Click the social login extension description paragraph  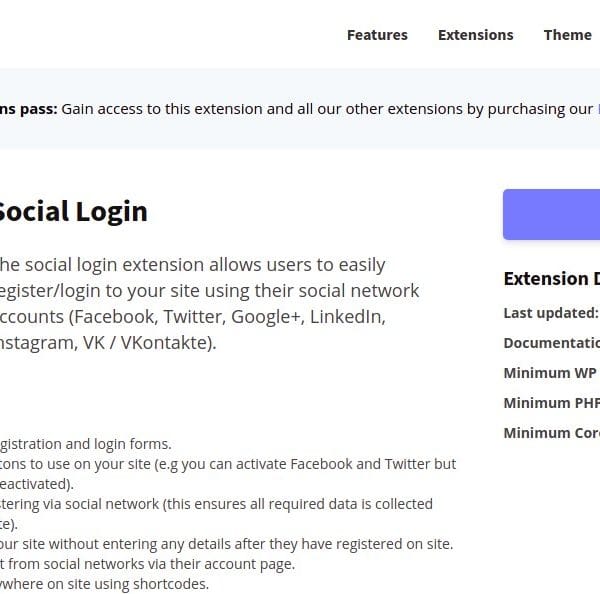pyautogui.click(x=208, y=304)
